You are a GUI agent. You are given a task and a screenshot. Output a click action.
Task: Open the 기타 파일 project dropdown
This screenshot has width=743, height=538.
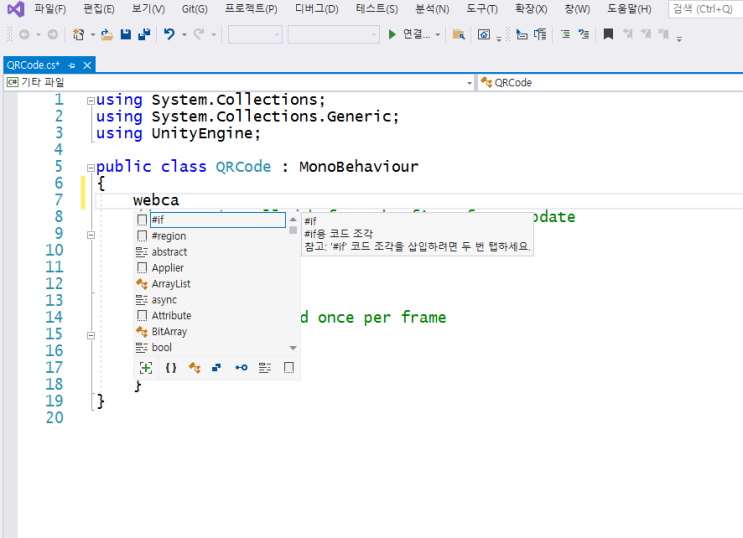[x=239, y=82]
